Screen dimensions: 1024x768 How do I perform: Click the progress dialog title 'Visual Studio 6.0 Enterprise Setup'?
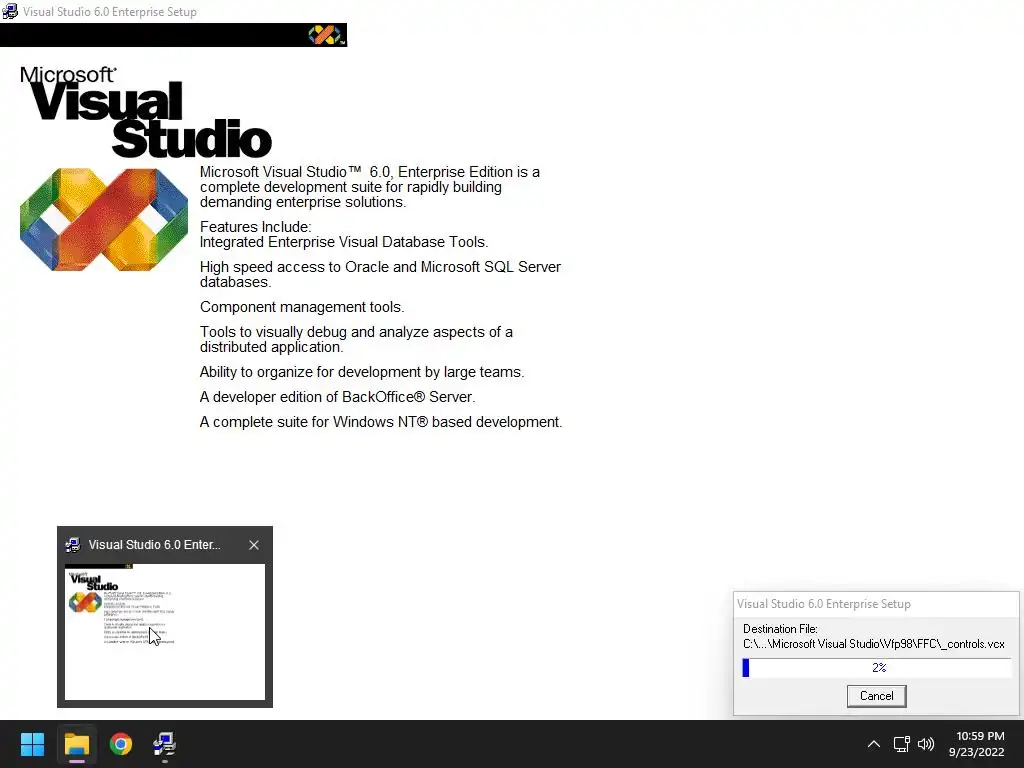pyautogui.click(x=824, y=604)
